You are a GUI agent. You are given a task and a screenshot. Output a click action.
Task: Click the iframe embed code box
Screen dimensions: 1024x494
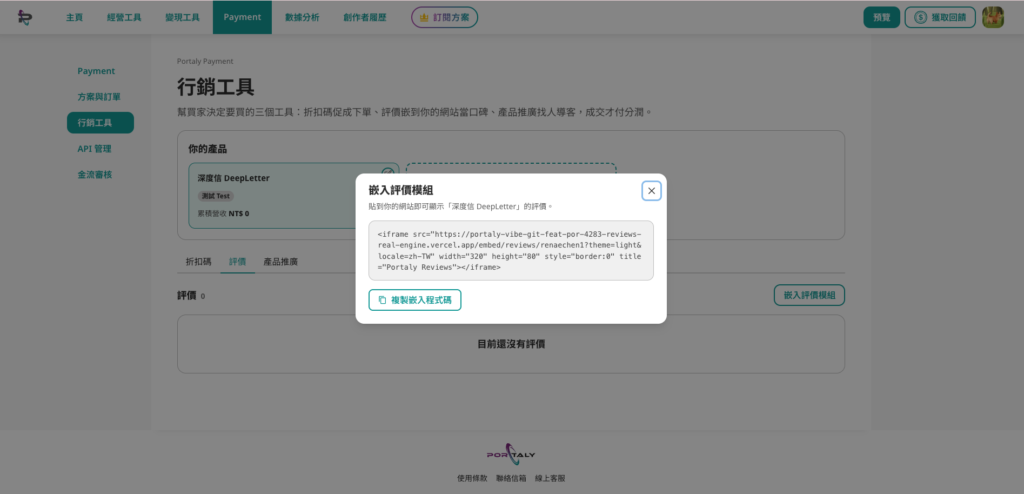511,250
